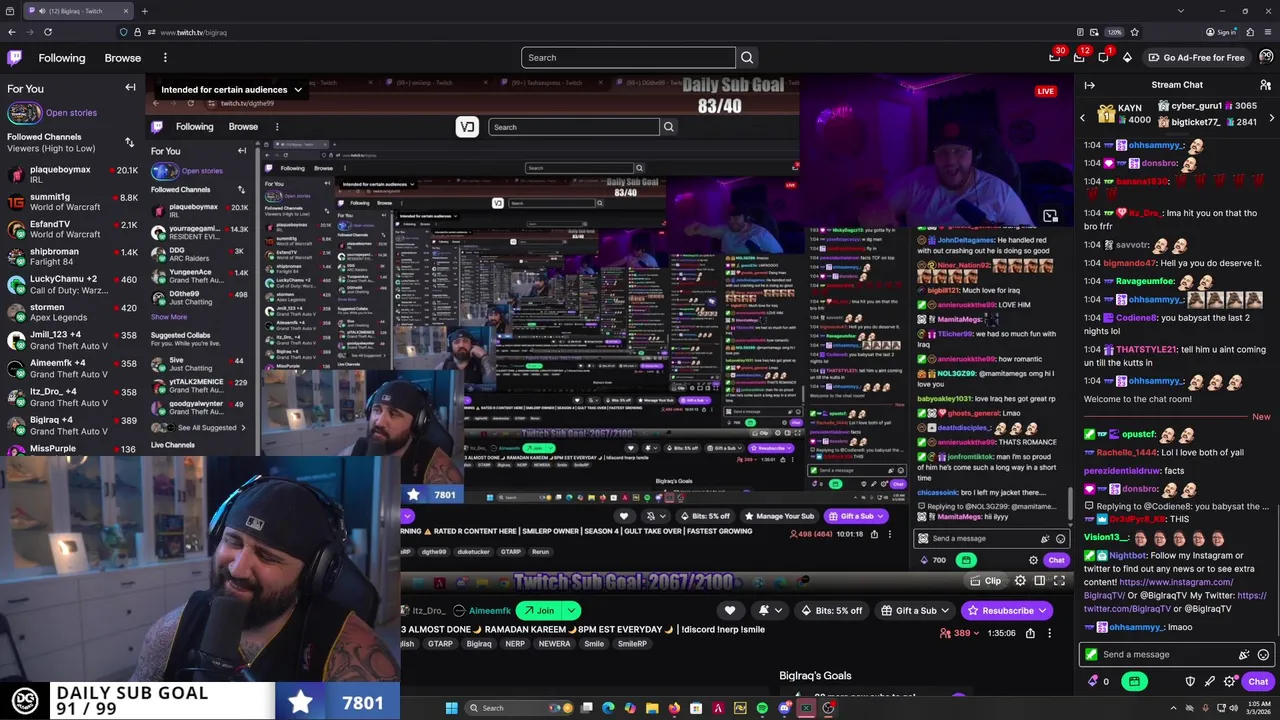This screenshot has width=1280, height=720.
Task: Open the chat Community users icon
Action: click(1265, 85)
